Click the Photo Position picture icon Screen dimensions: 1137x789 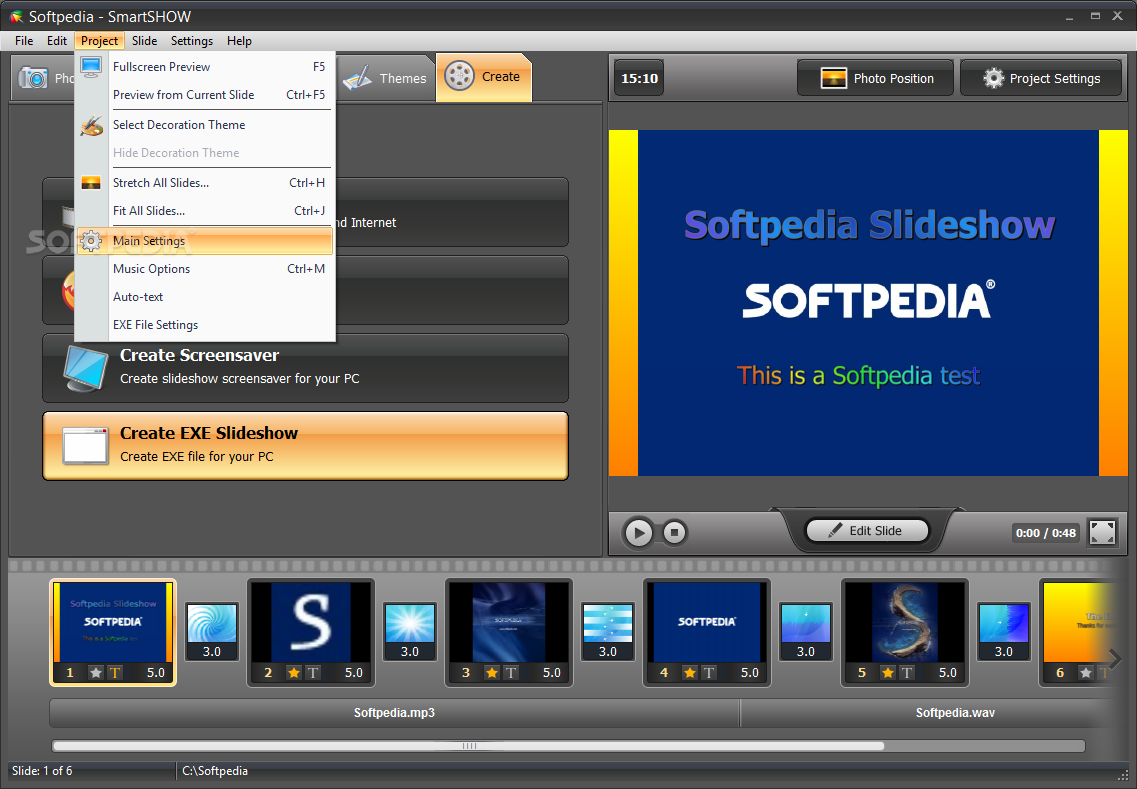coord(833,78)
